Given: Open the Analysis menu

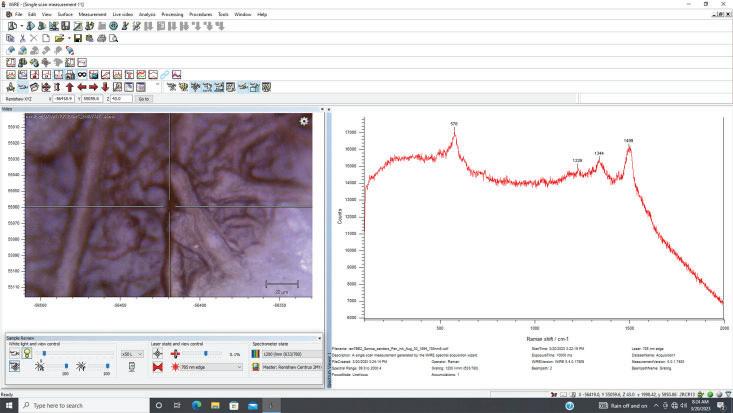Looking at the screenshot, I should (147, 14).
